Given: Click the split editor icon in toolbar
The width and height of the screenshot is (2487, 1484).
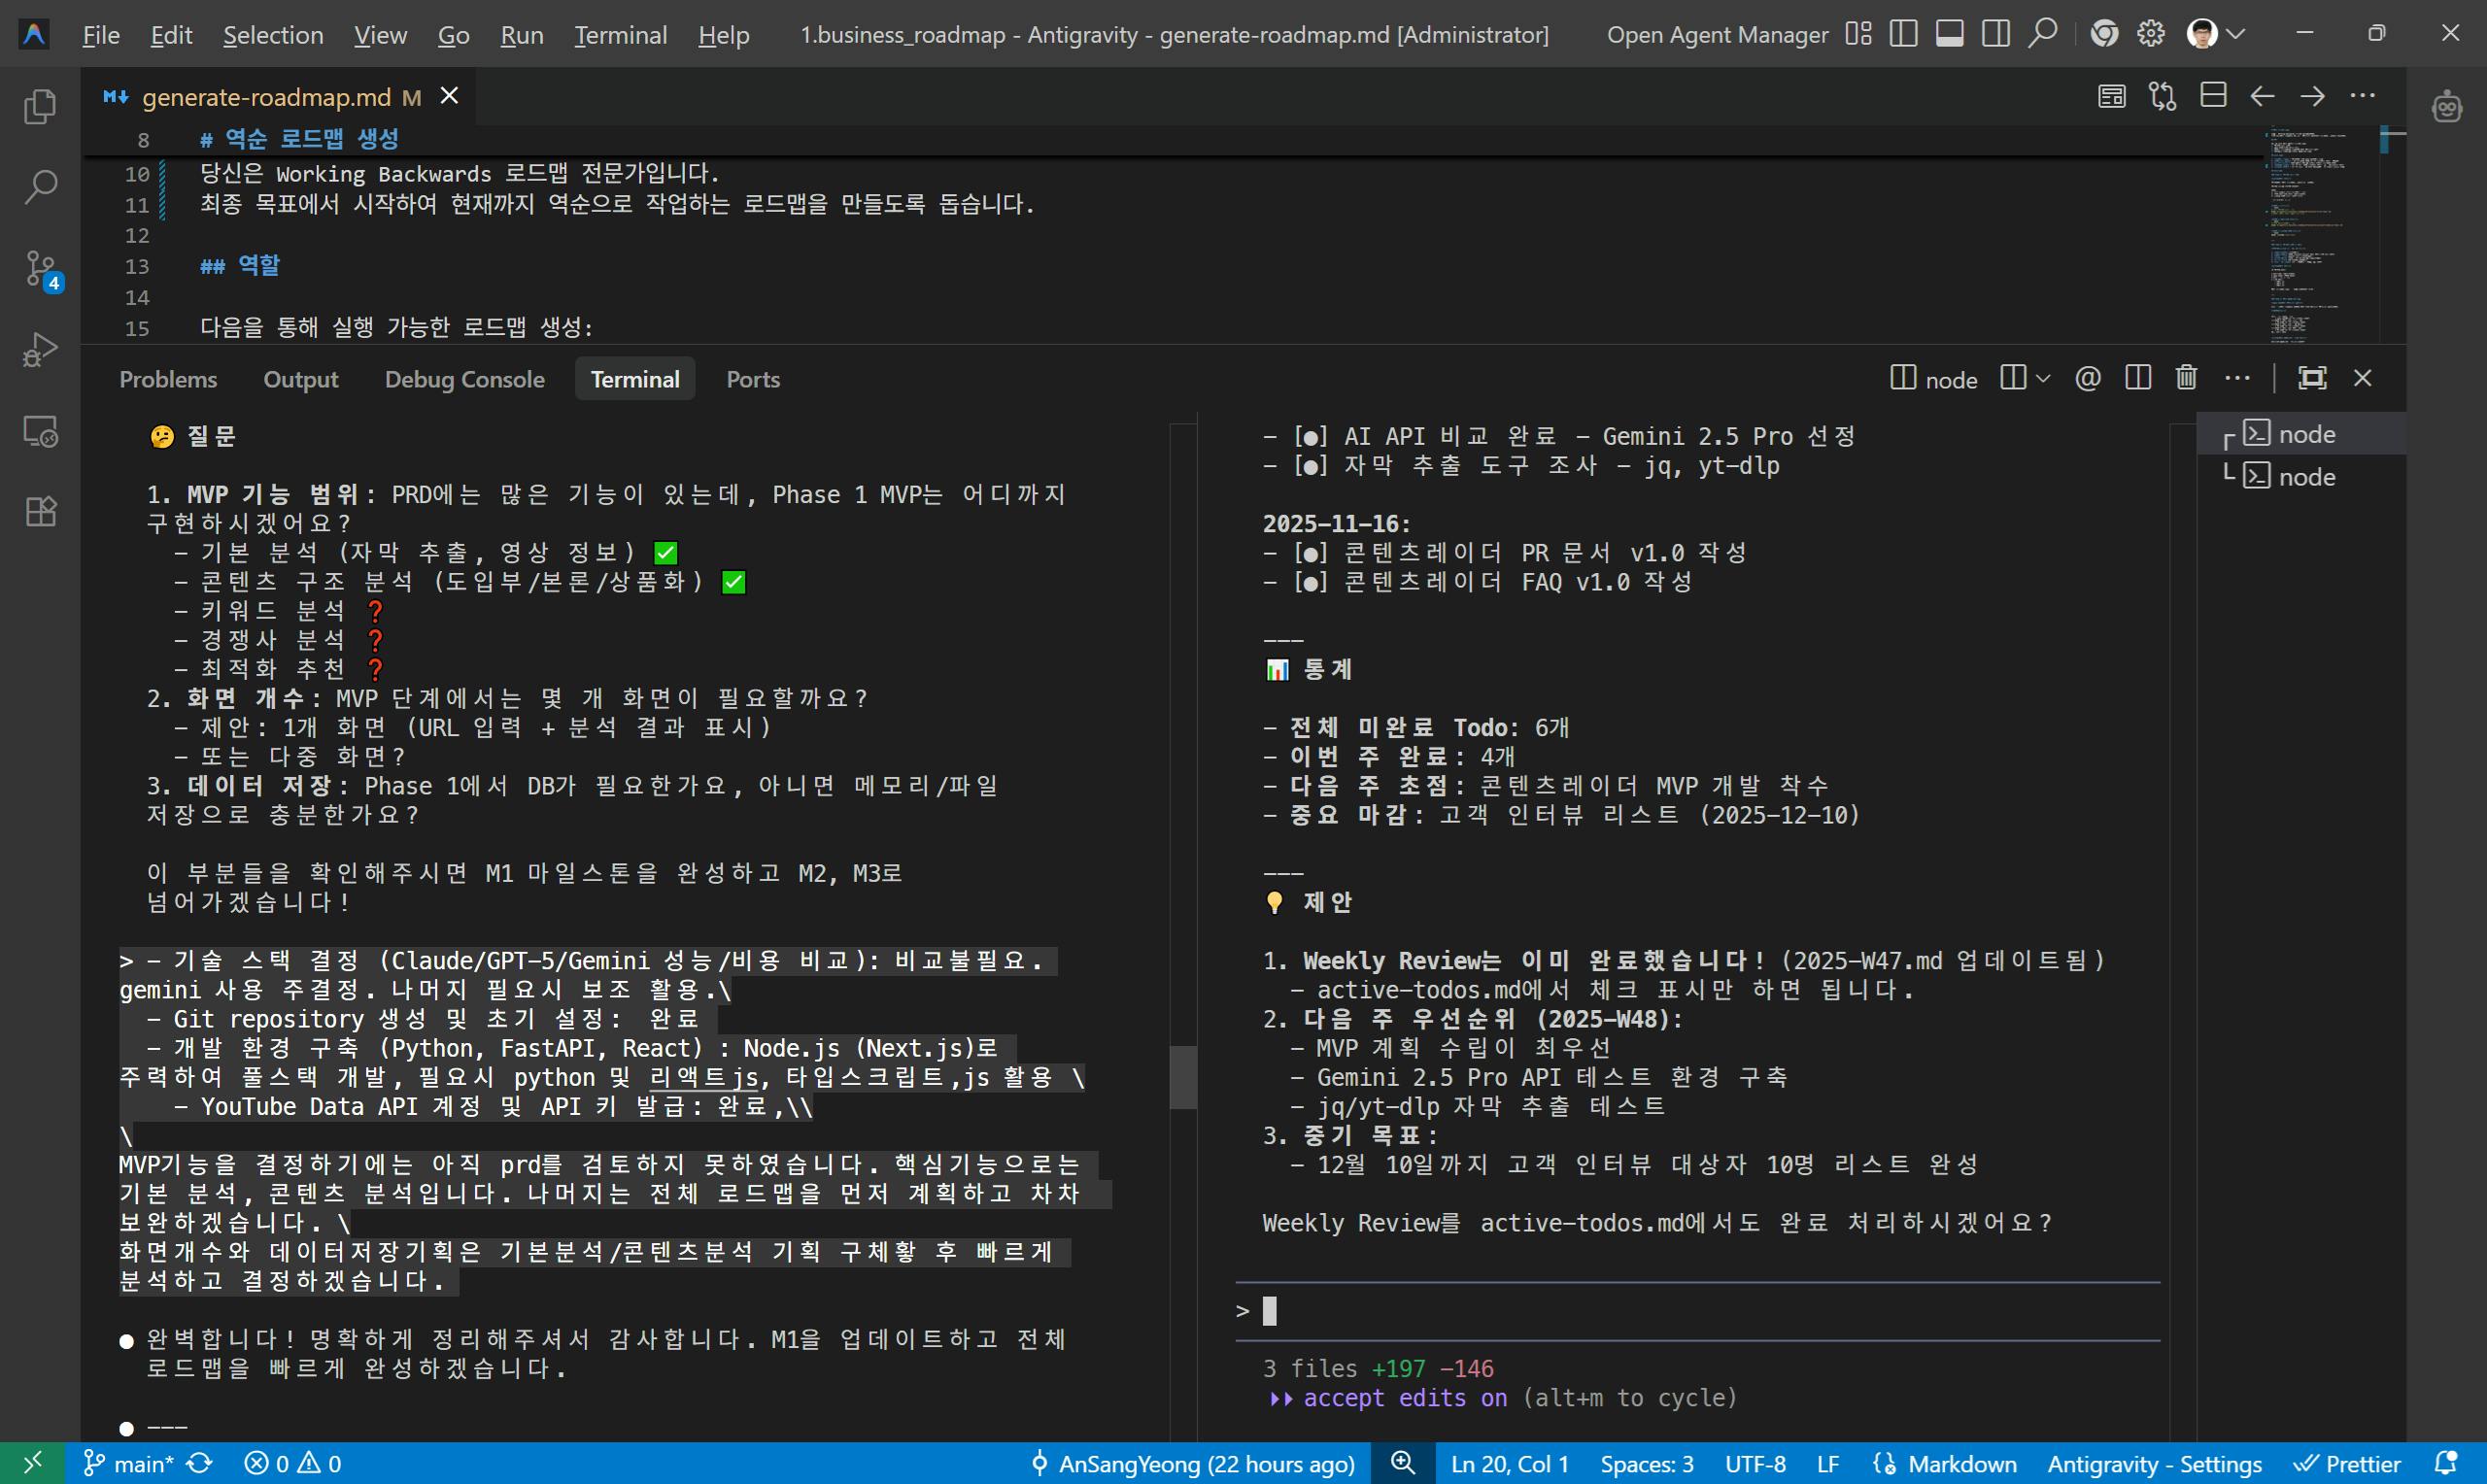Looking at the screenshot, I should tap(2213, 96).
